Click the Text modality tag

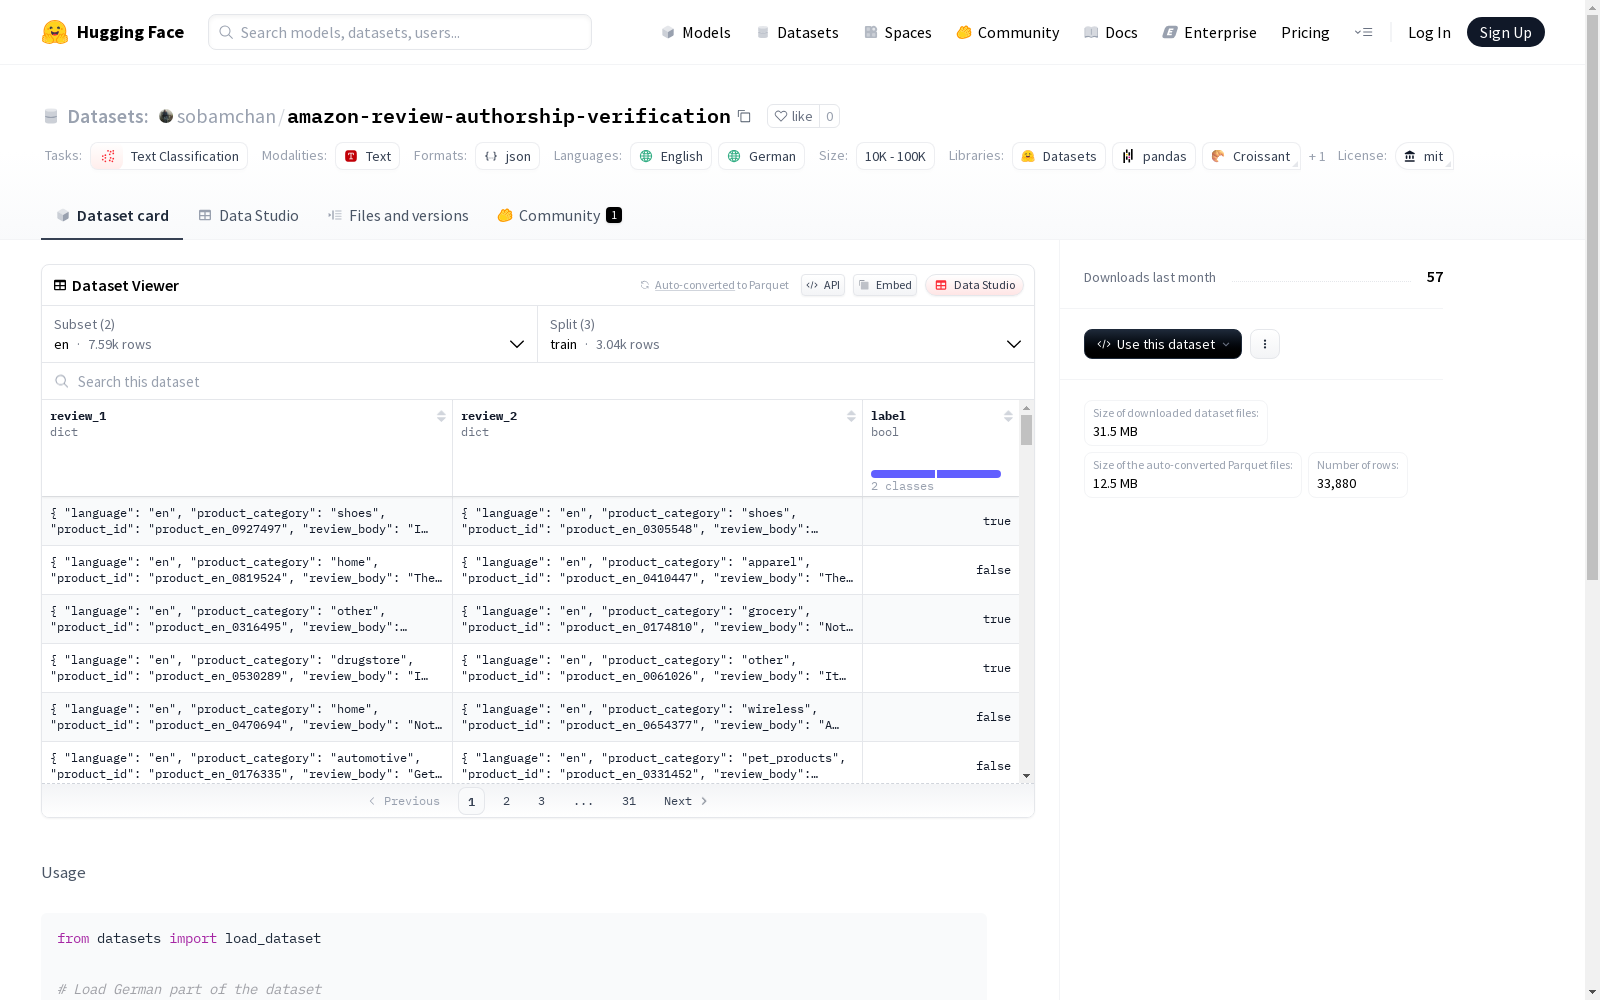click(367, 156)
